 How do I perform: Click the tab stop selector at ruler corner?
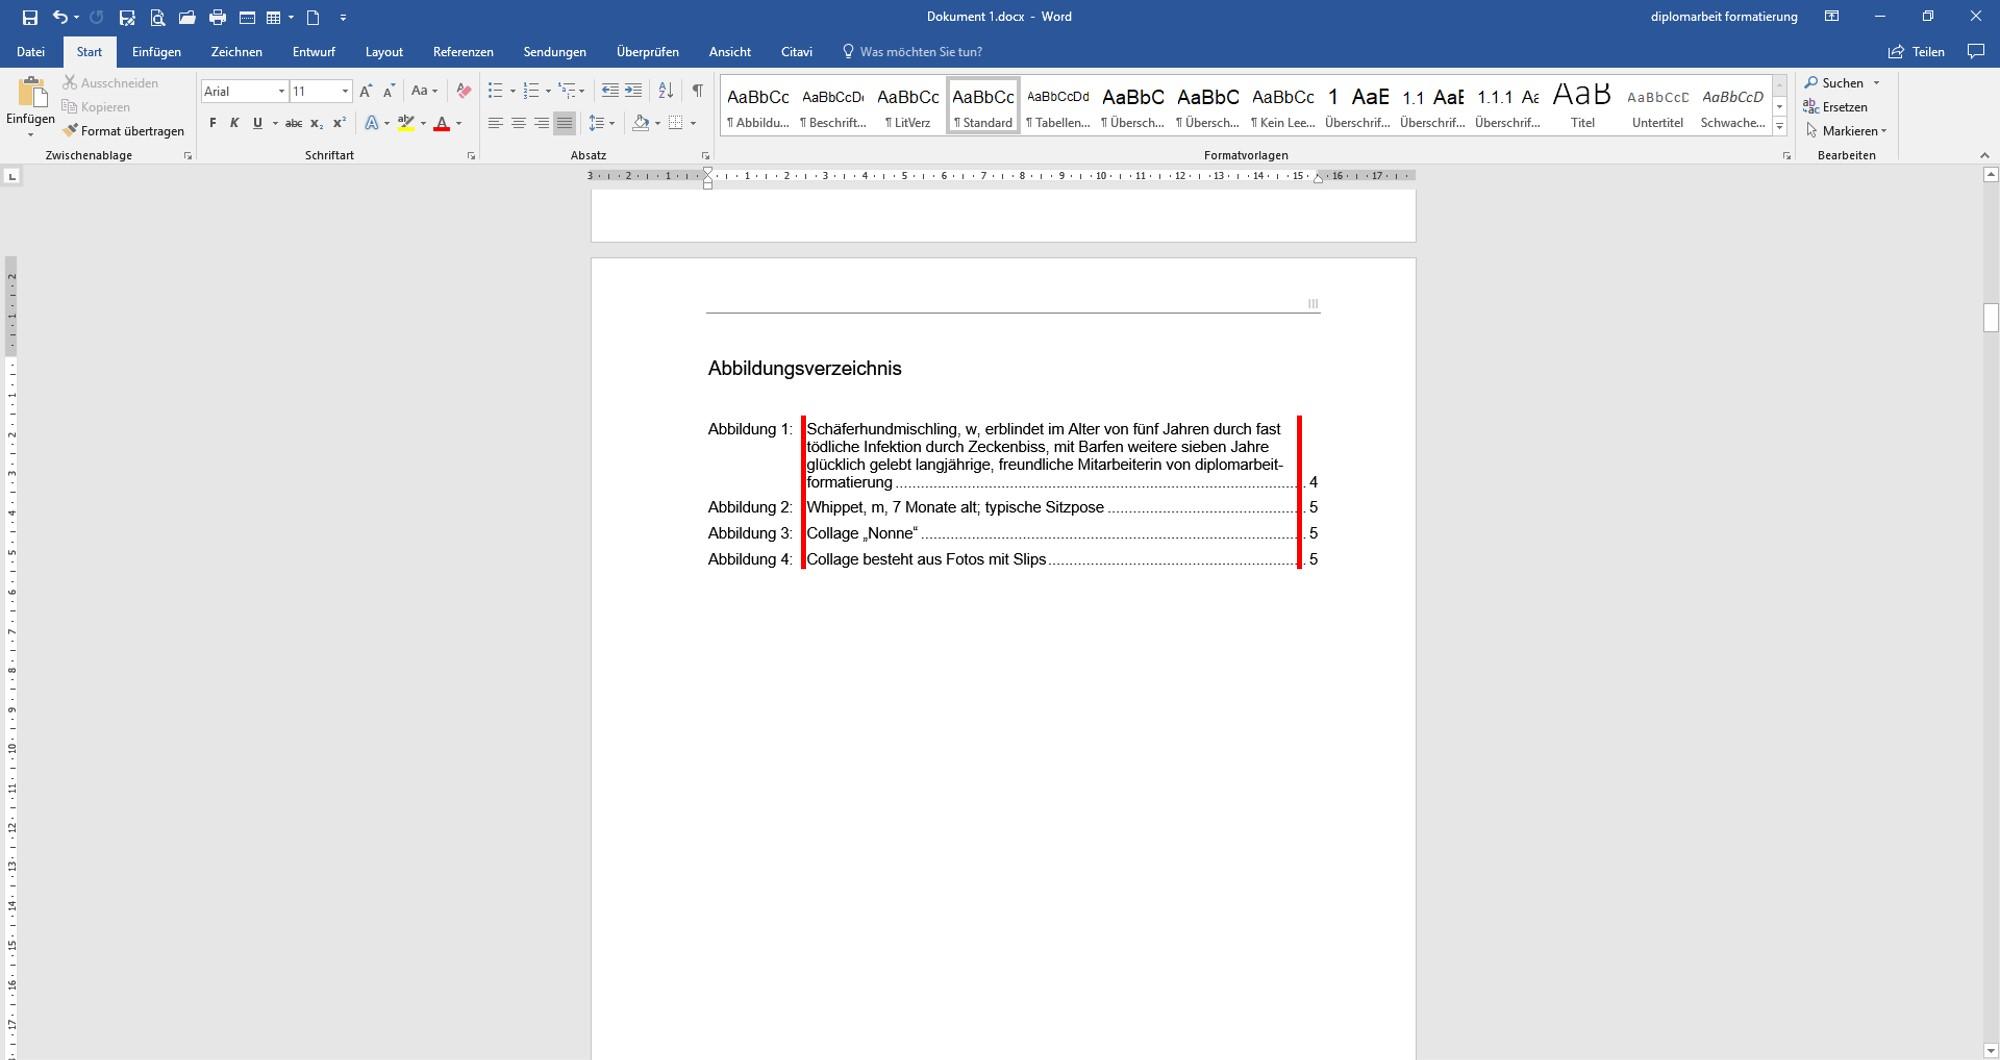(x=12, y=177)
